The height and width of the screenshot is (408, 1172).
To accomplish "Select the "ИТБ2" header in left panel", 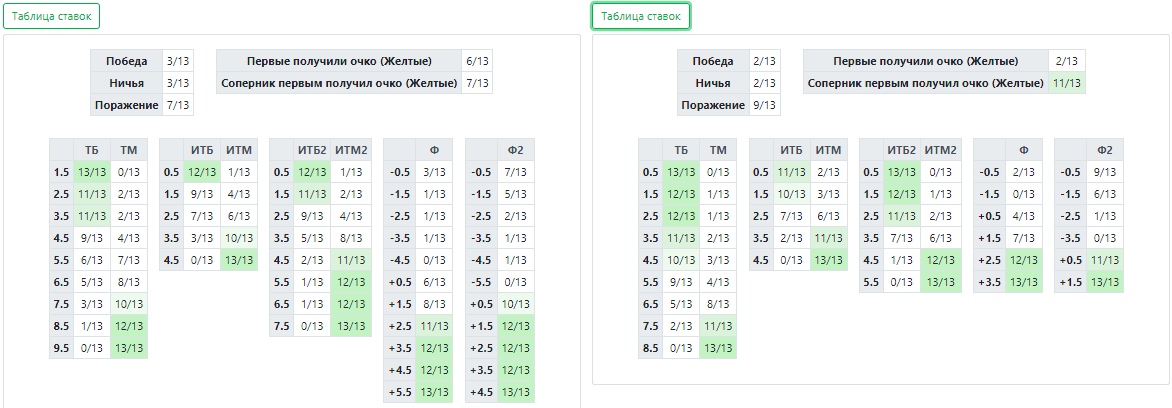I will pyautogui.click(x=312, y=150).
